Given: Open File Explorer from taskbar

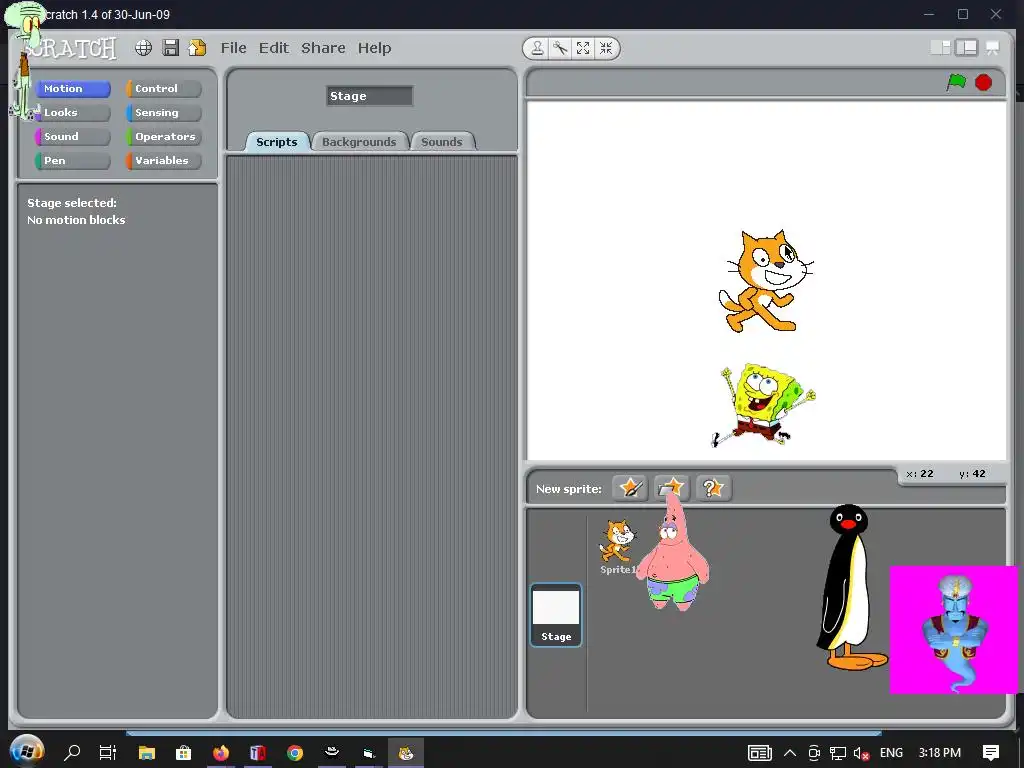Looking at the screenshot, I should point(146,753).
